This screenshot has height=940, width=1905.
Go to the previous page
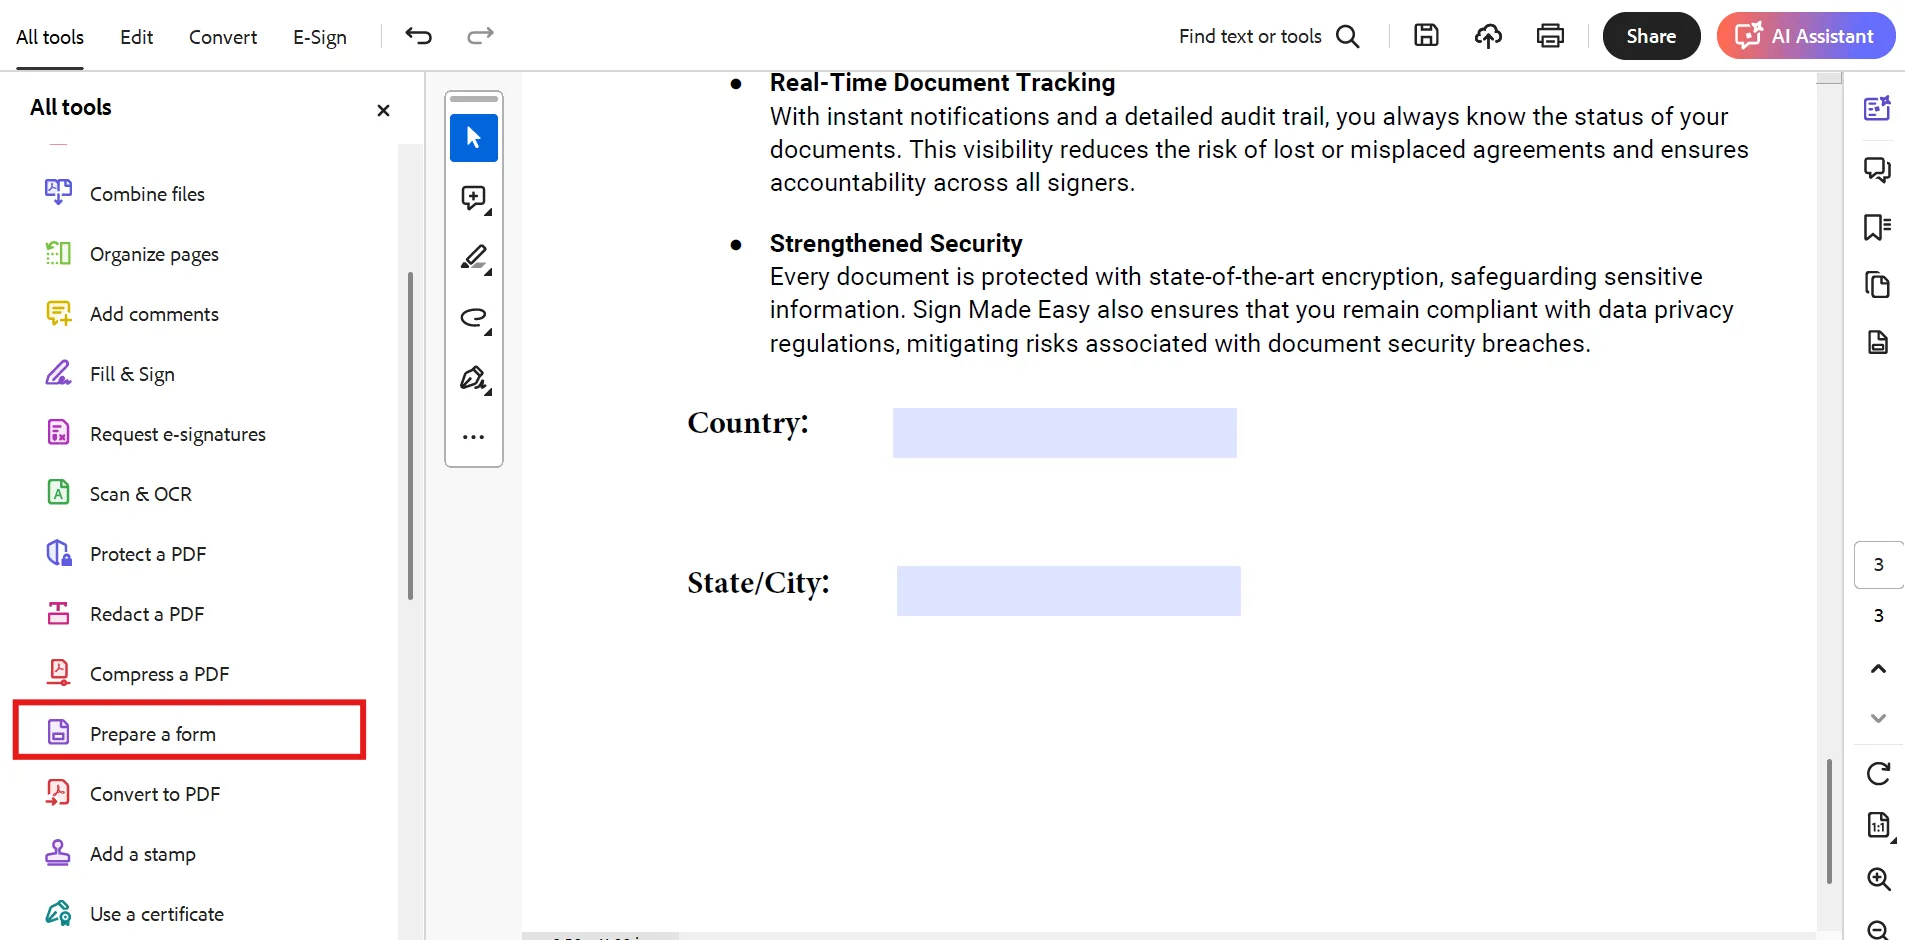(x=1878, y=669)
